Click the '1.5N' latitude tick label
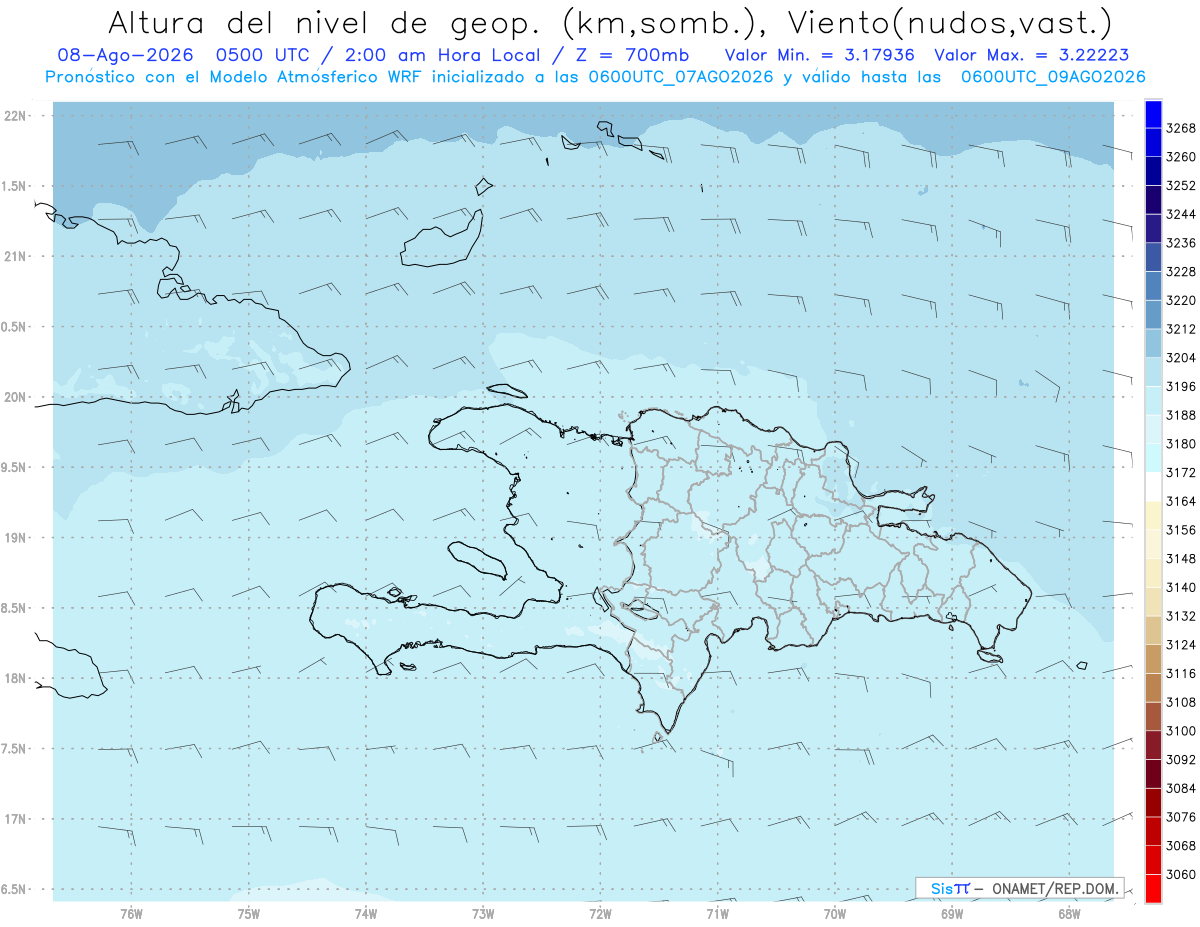The width and height of the screenshot is (1200, 927). click(x=15, y=186)
